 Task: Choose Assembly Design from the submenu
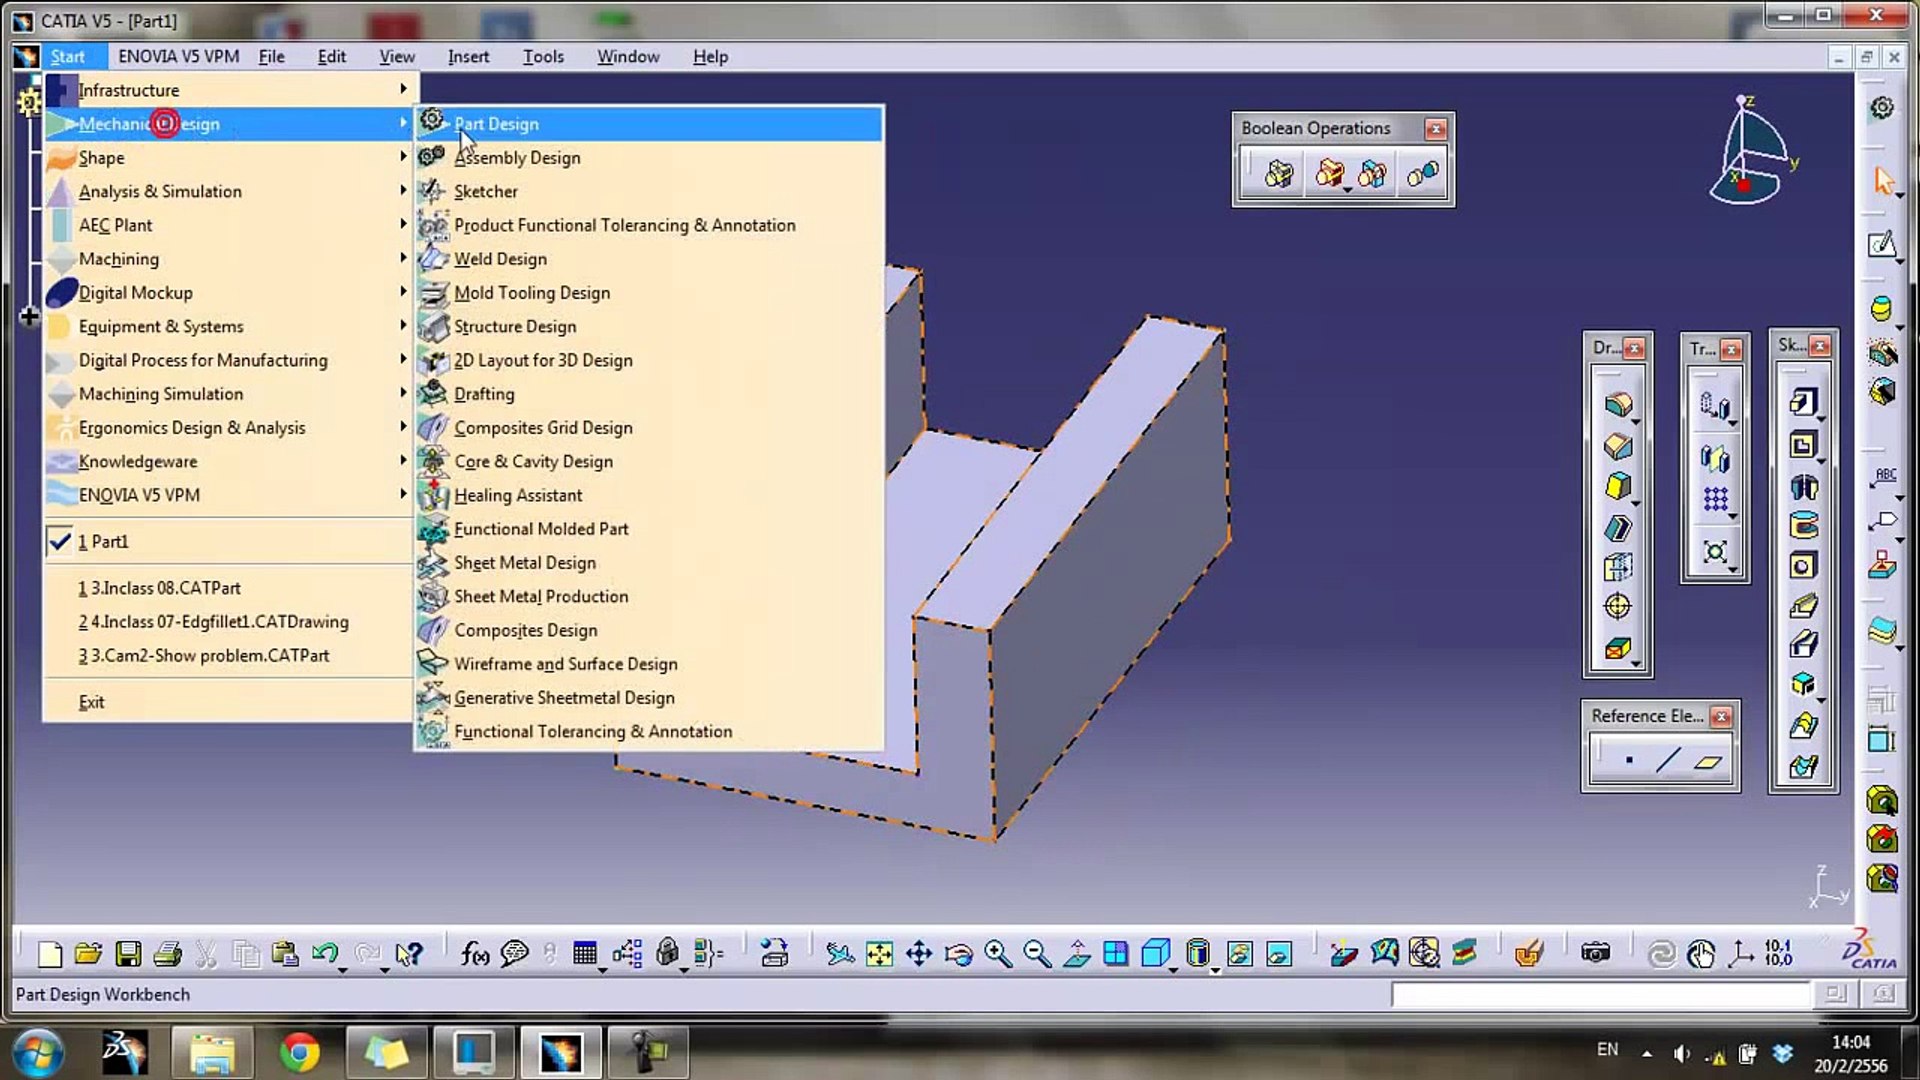[x=516, y=157]
